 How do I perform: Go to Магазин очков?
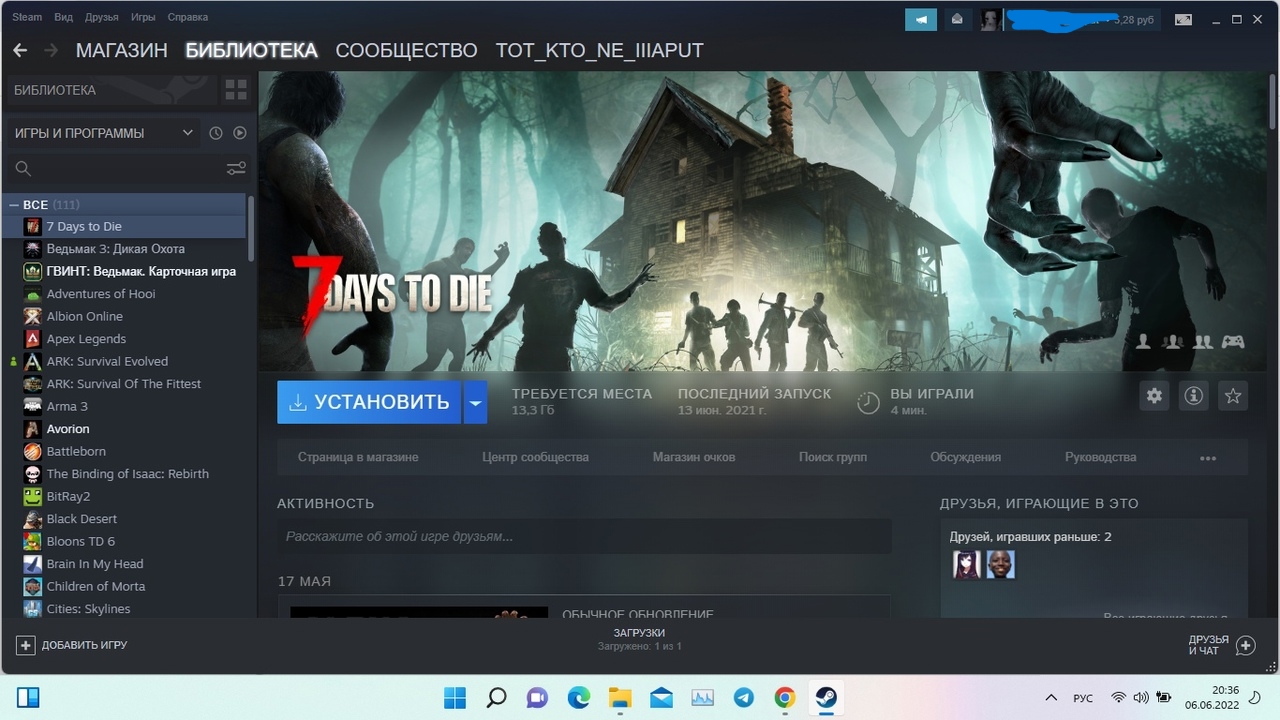[694, 457]
